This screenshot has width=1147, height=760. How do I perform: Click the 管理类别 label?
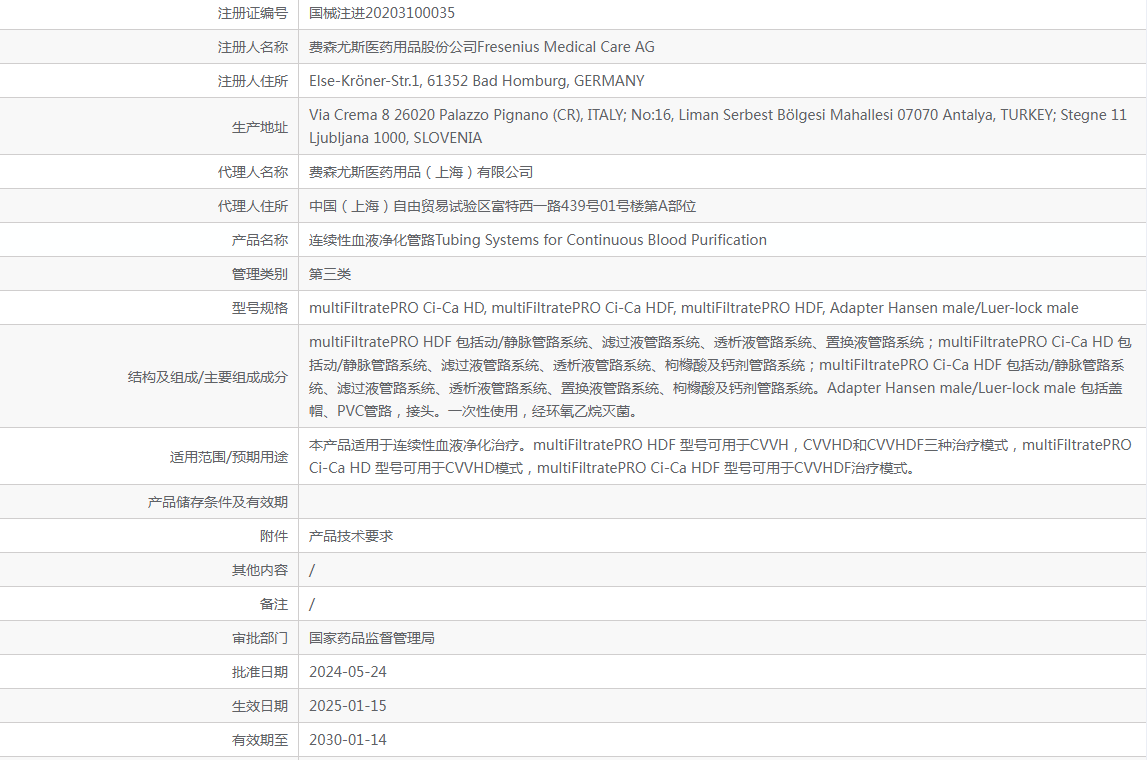click(x=260, y=274)
